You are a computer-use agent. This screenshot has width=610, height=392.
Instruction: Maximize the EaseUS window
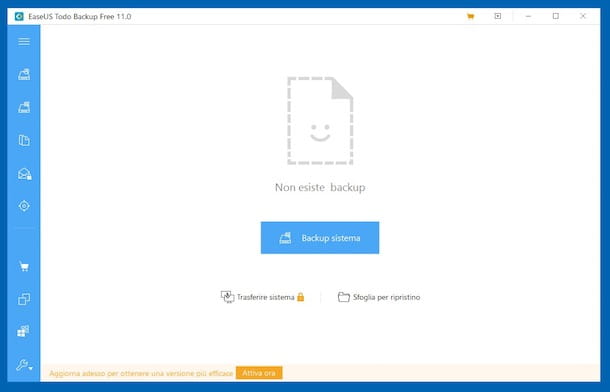(556, 16)
